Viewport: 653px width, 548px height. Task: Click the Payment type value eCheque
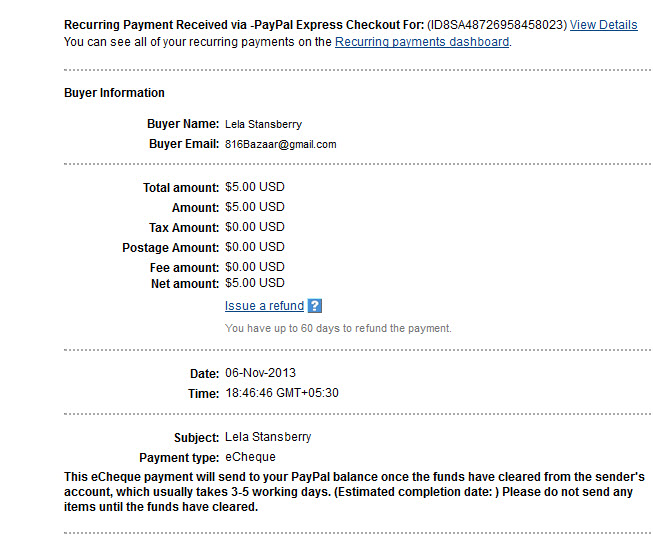click(250, 457)
